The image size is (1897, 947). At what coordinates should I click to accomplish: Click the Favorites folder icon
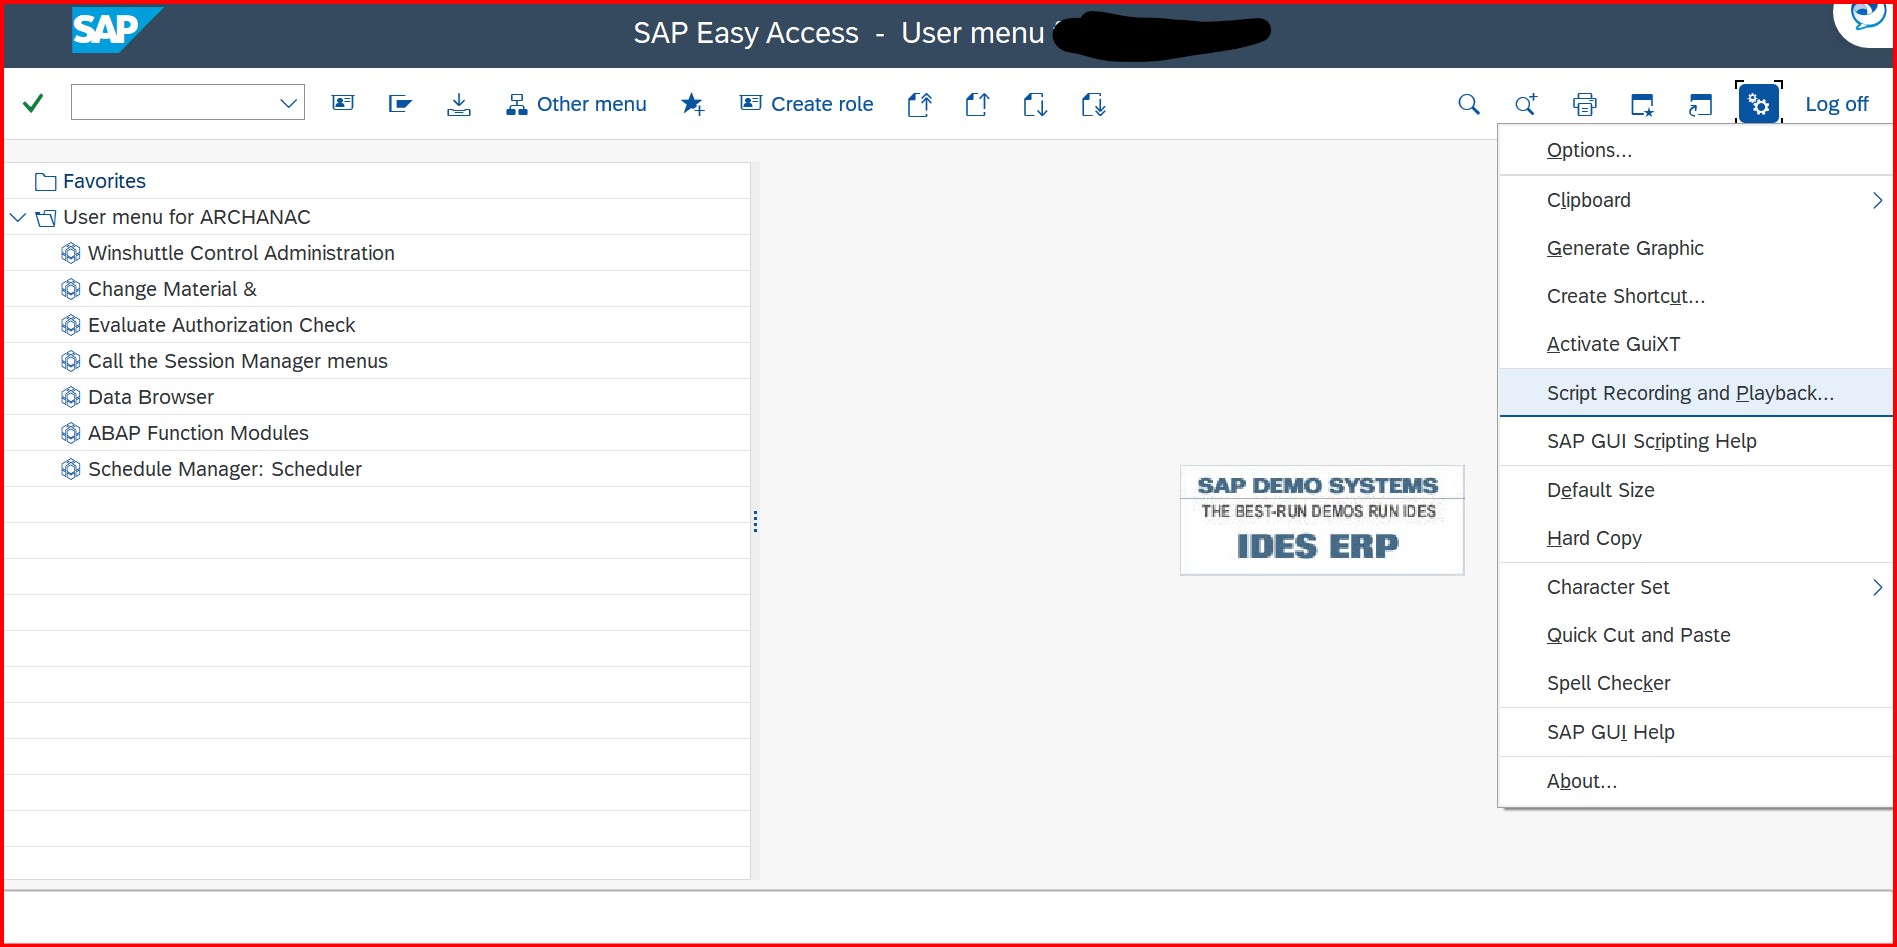pos(45,181)
